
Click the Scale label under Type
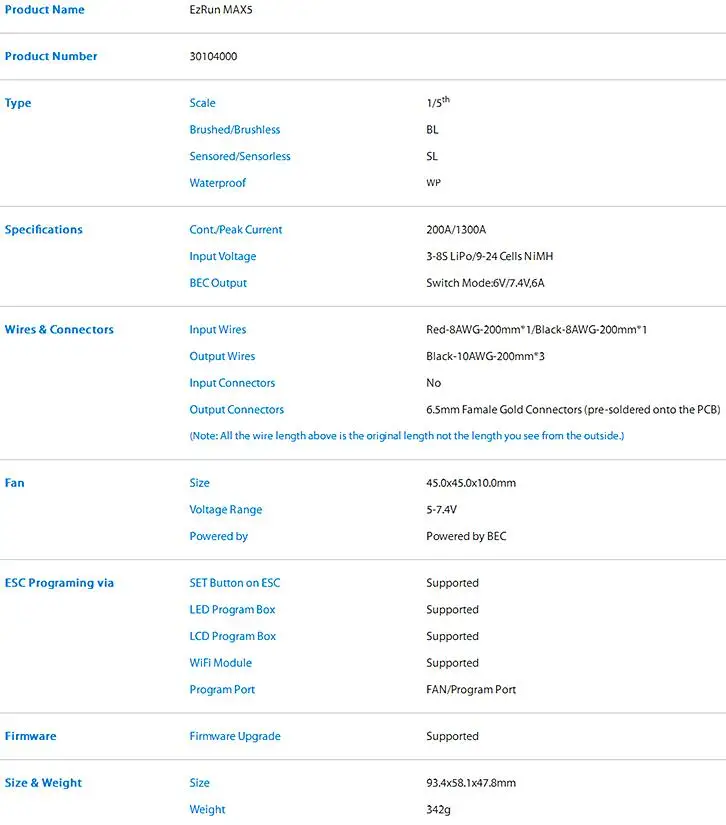click(x=203, y=103)
